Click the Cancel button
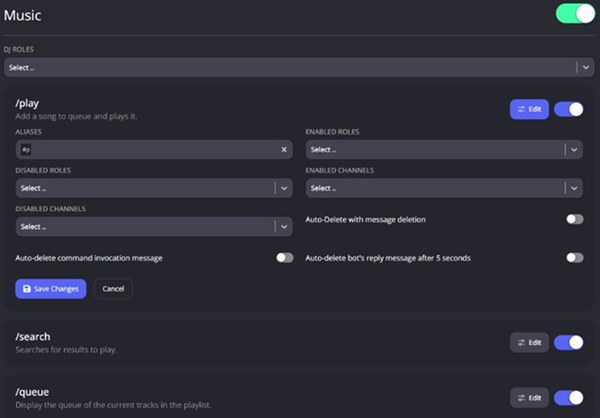600x418 pixels. click(x=113, y=288)
